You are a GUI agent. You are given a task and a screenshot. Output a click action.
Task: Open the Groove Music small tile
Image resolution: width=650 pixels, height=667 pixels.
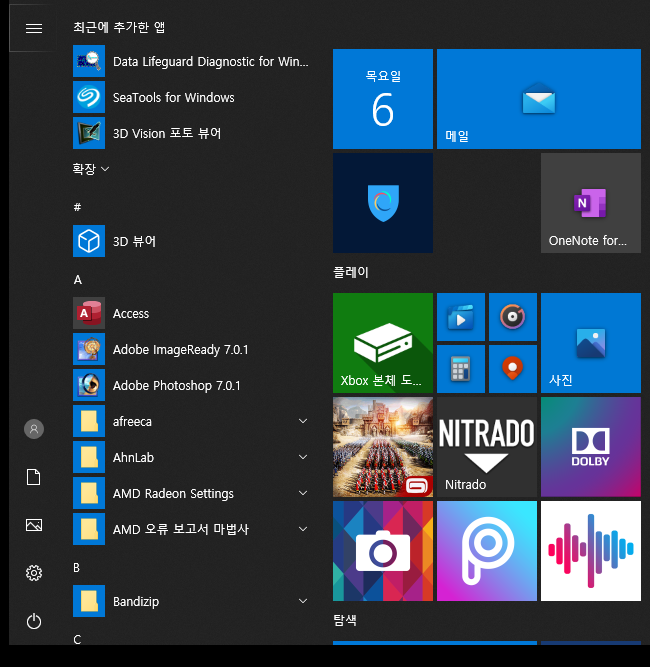pyautogui.click(x=513, y=317)
